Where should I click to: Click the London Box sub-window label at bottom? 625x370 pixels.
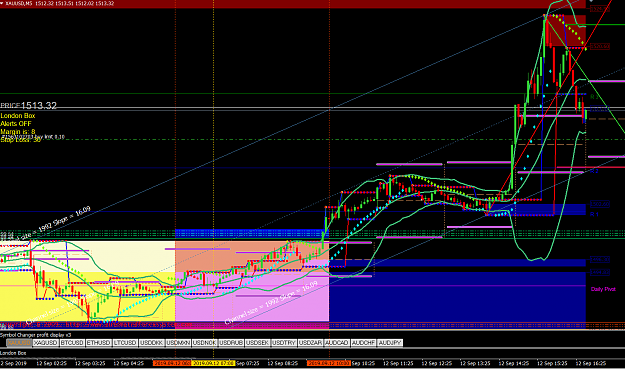click(13, 353)
